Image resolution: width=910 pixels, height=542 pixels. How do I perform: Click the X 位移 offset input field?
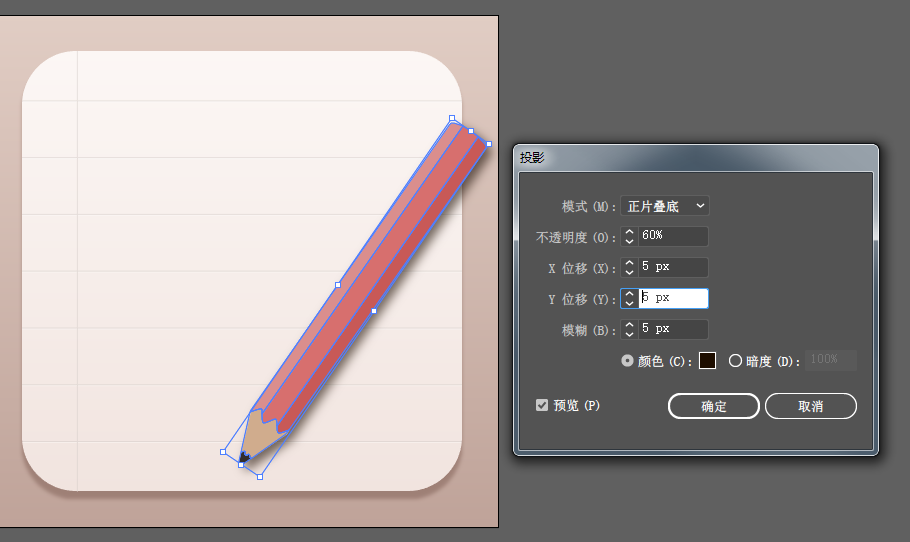click(x=673, y=267)
